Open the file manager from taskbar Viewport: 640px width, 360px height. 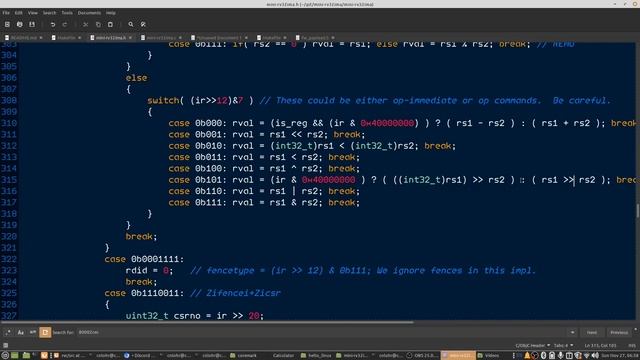(x=26, y=356)
